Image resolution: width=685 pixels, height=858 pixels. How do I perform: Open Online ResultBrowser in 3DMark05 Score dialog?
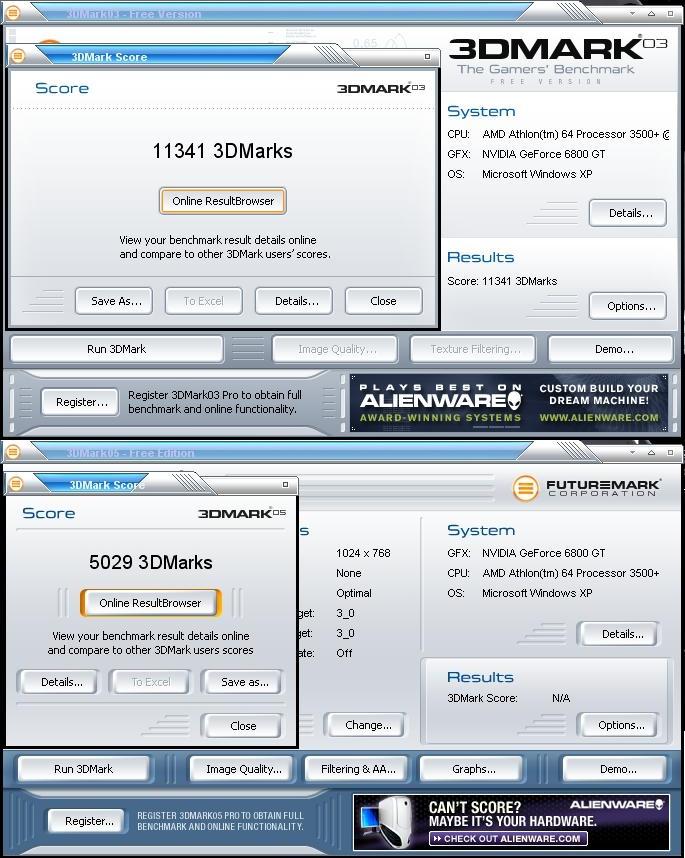pos(150,603)
